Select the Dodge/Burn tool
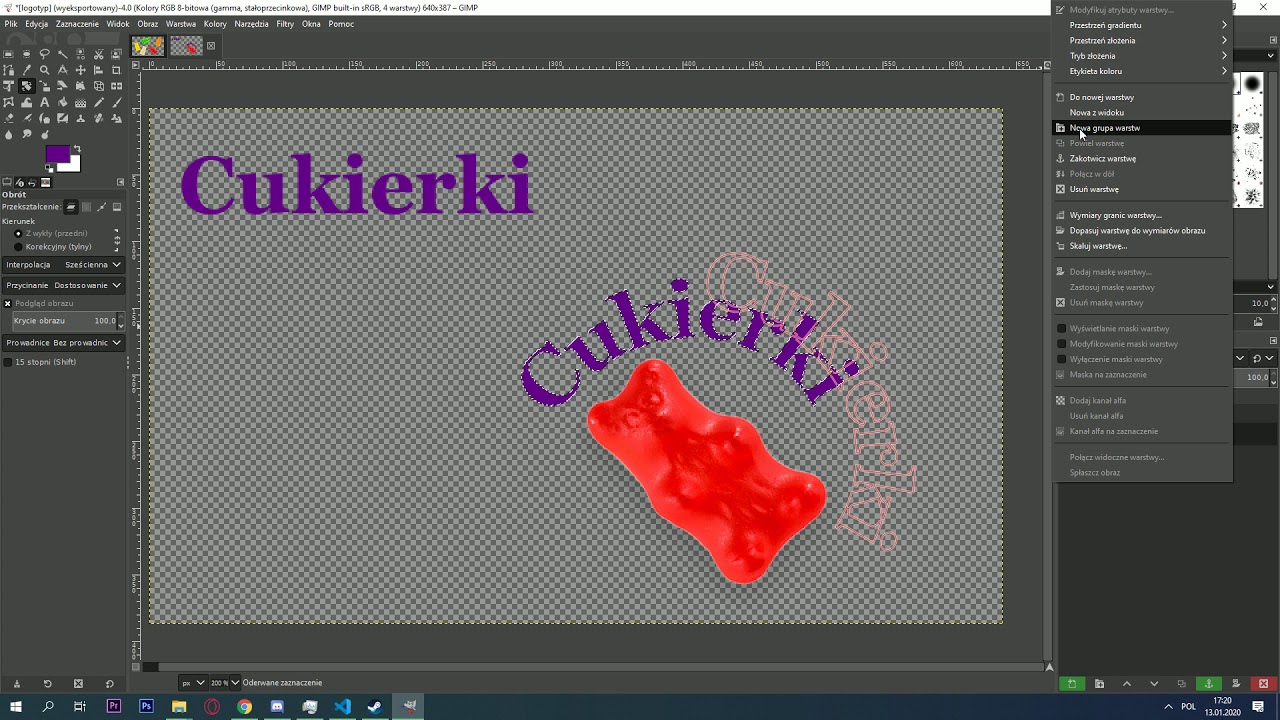1280x720 pixels. pyautogui.click(x=44, y=134)
